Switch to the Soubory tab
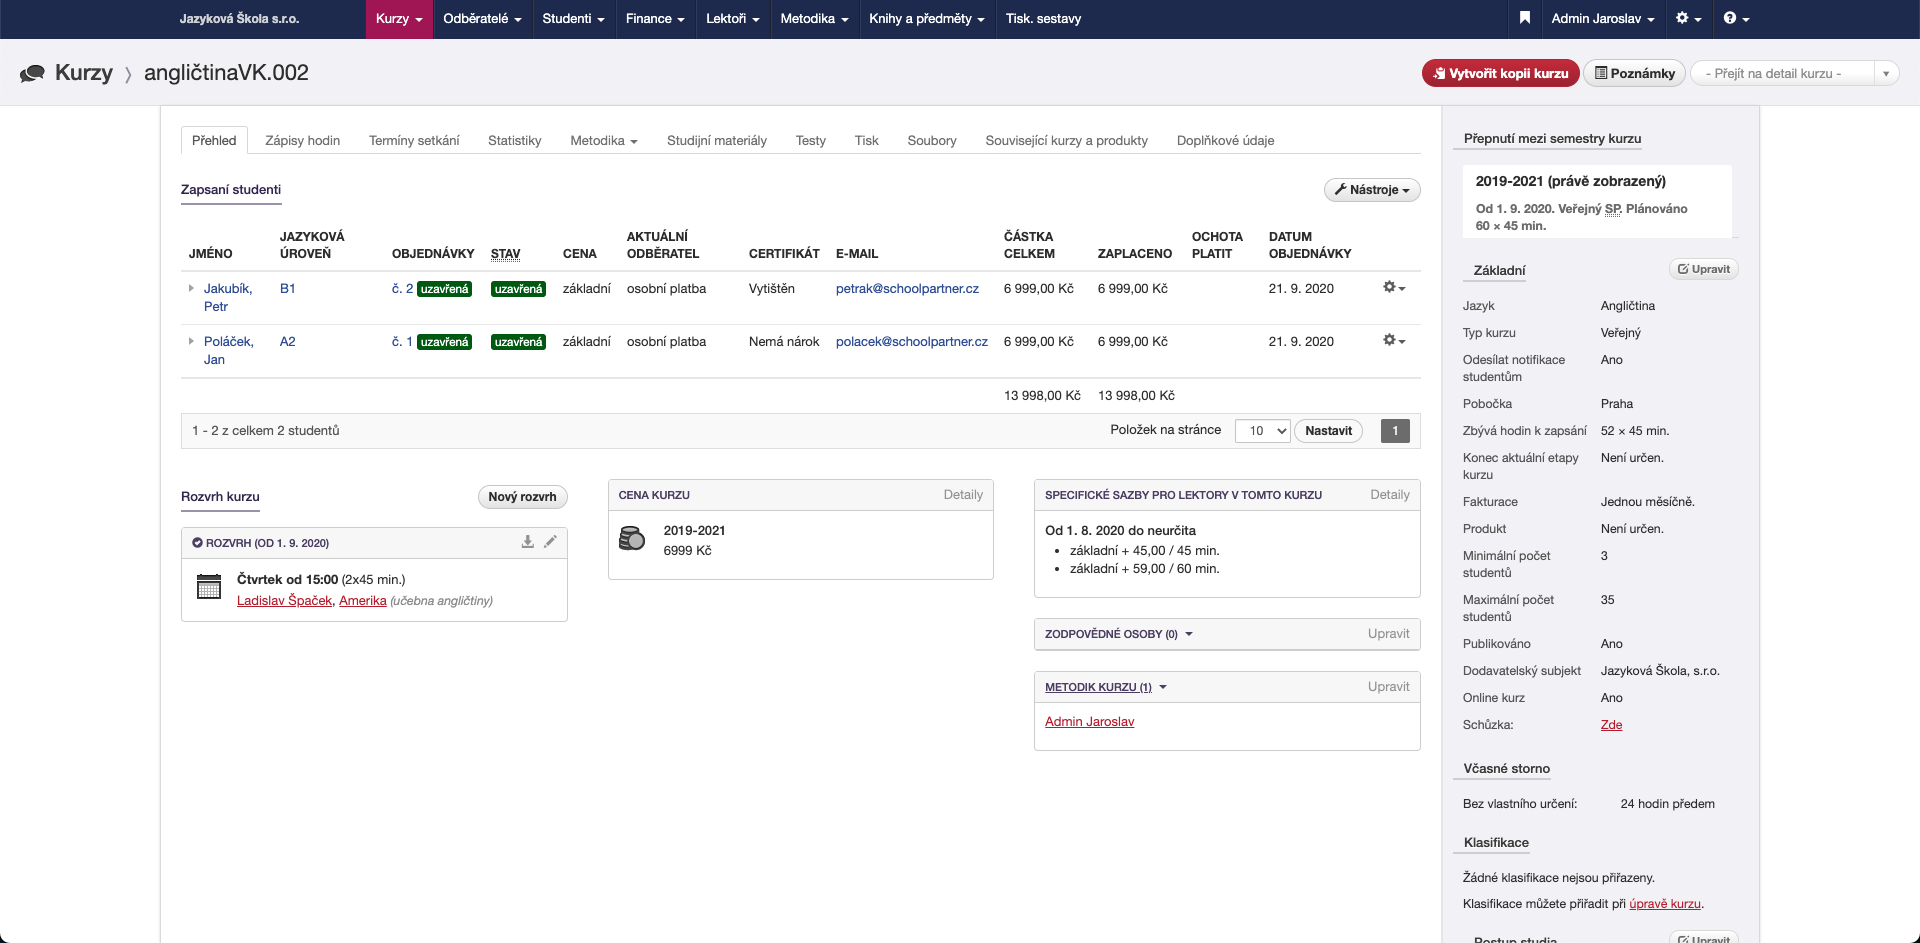1920x943 pixels. 932,141
